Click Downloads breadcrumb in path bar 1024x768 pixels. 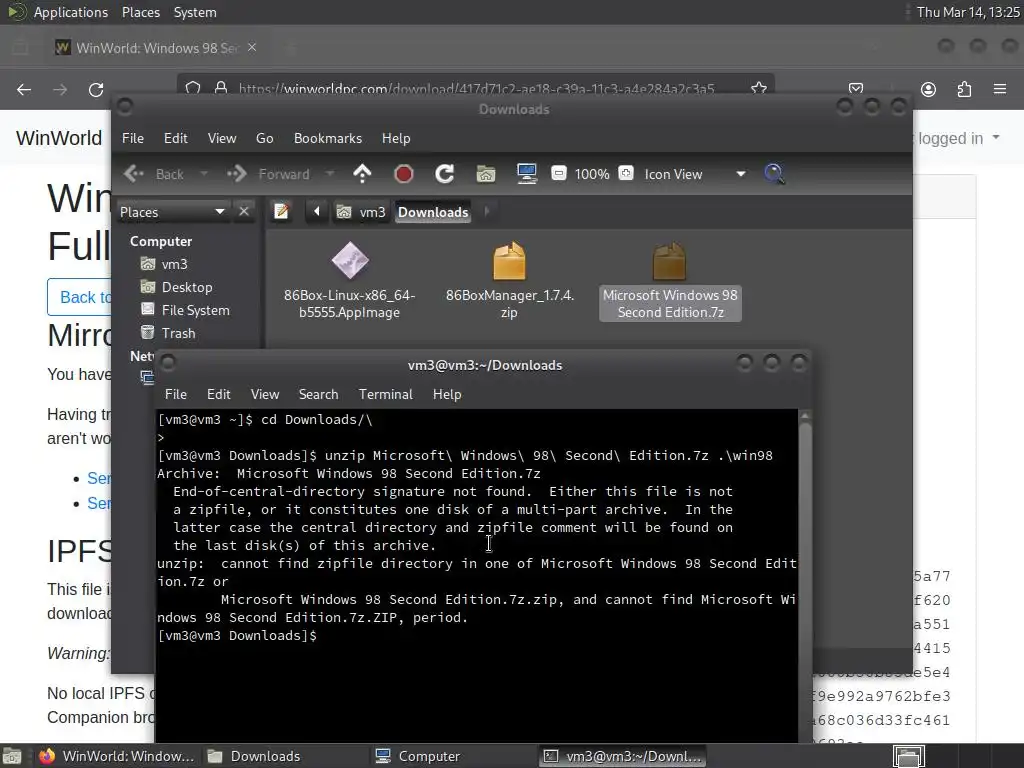pos(433,212)
